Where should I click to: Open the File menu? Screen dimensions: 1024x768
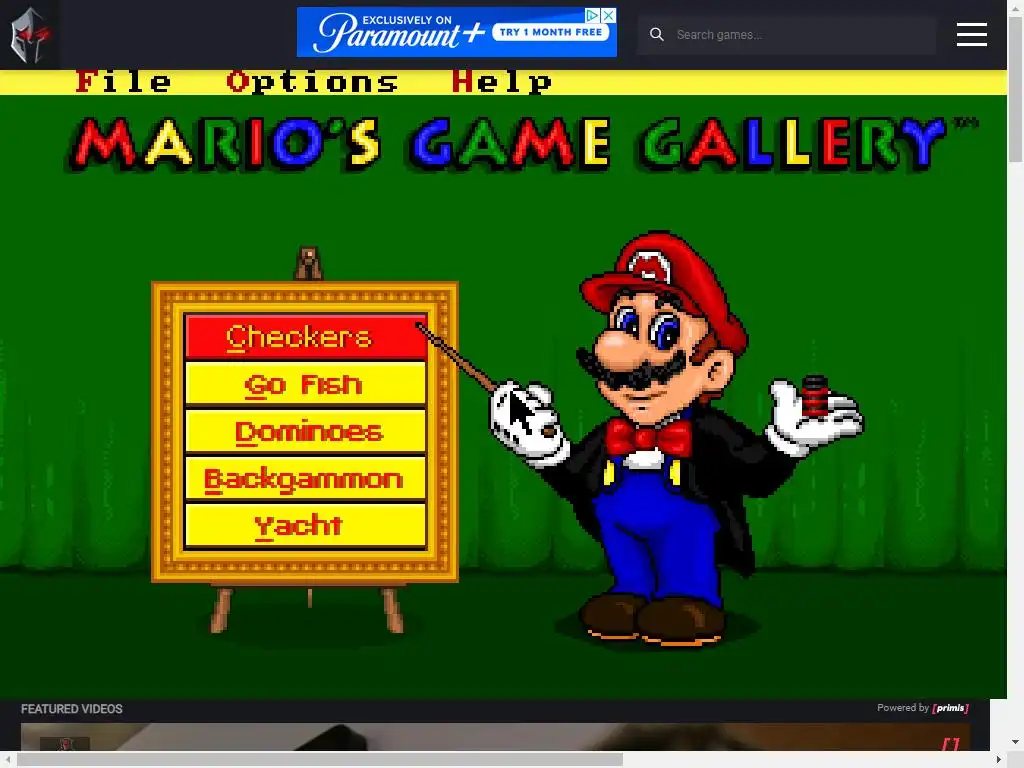tap(123, 82)
